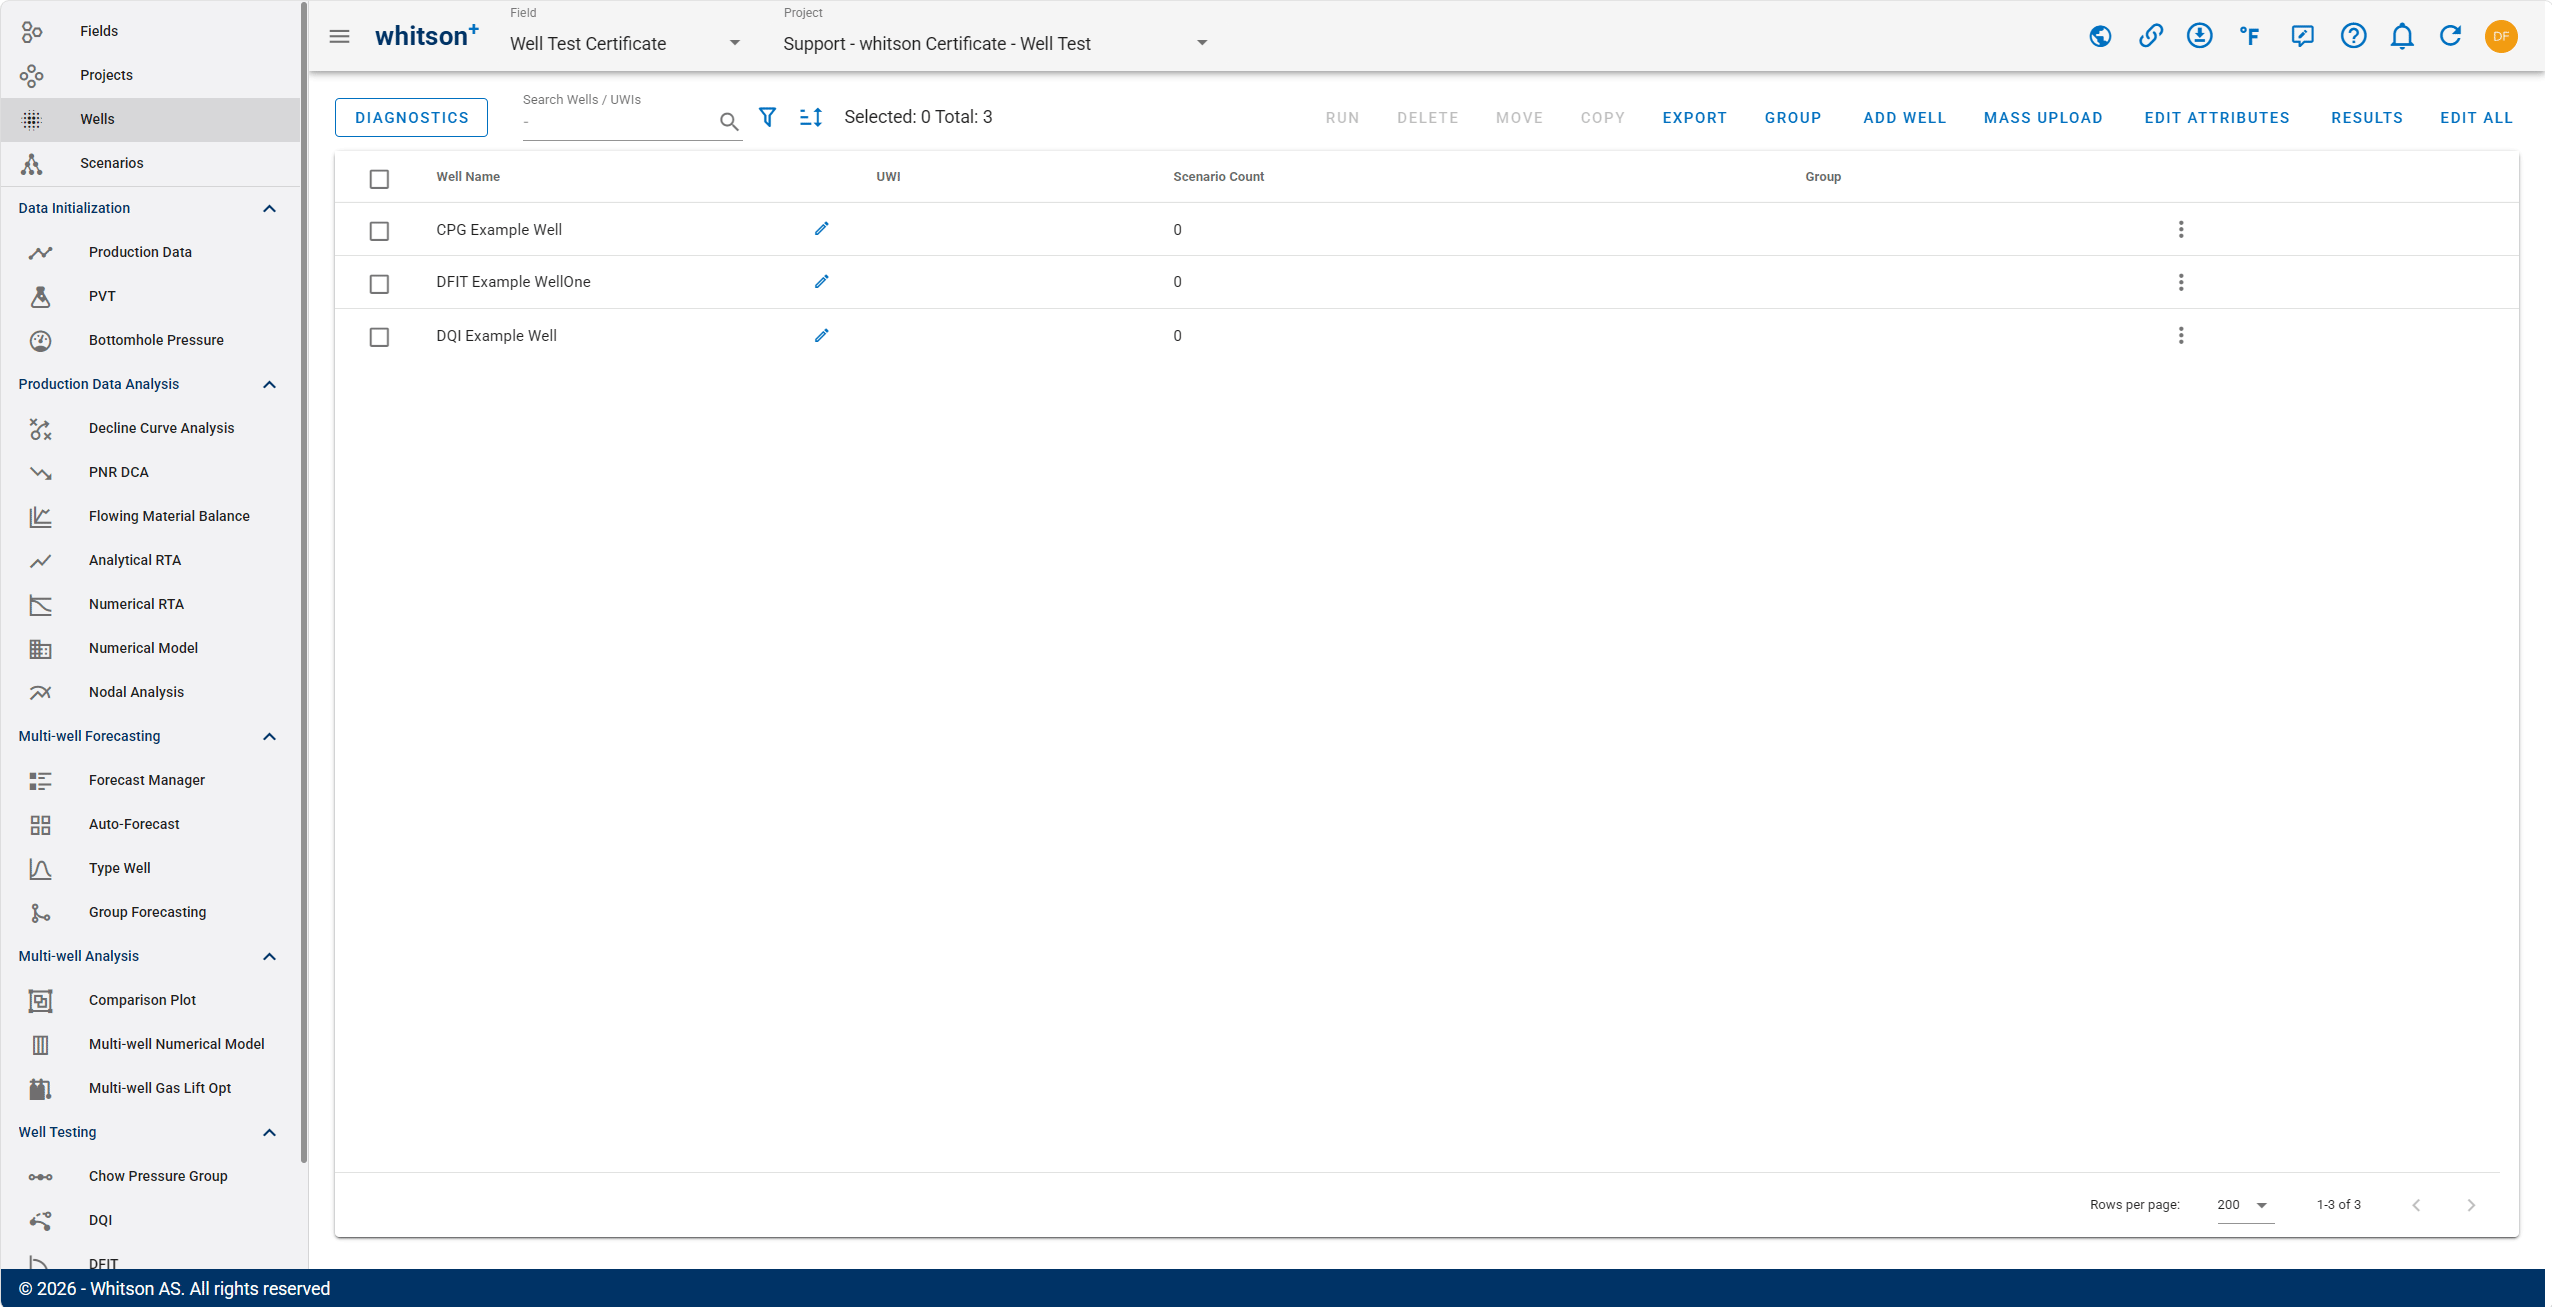The image size is (2552, 1307).
Task: Click the search magnifier icon
Action: (729, 122)
